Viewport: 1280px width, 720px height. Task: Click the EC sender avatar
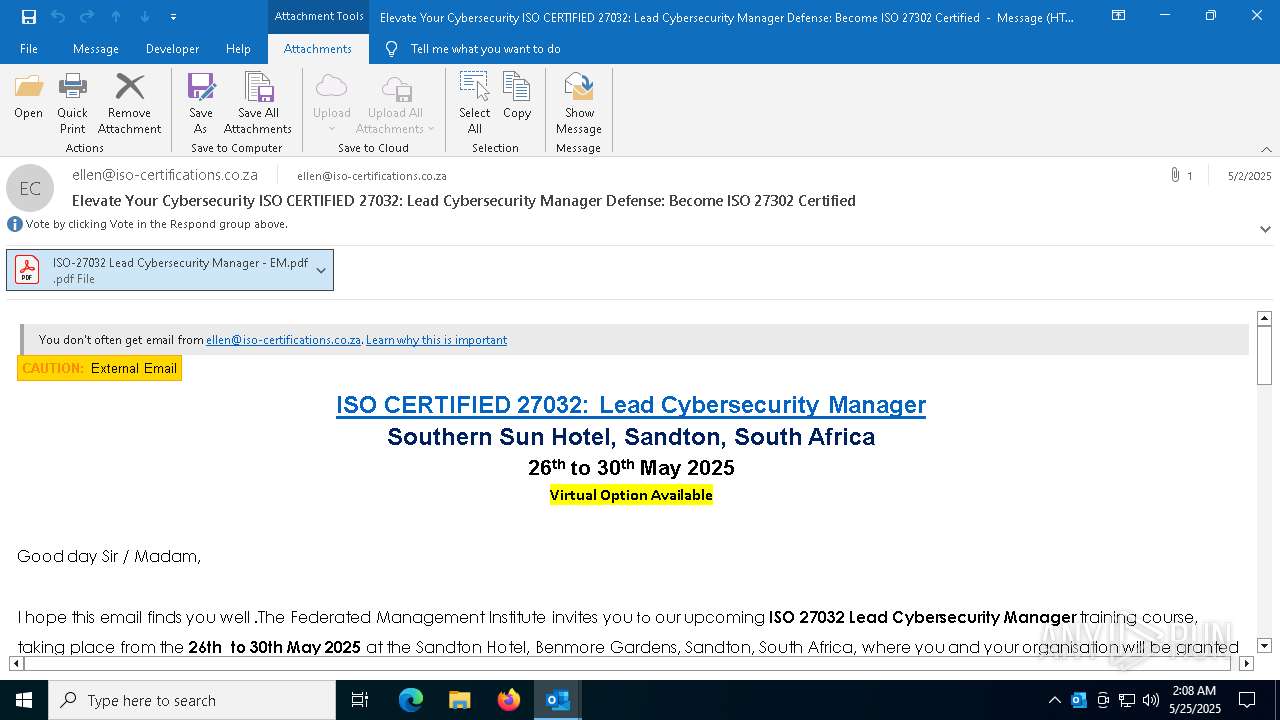[x=30, y=188]
